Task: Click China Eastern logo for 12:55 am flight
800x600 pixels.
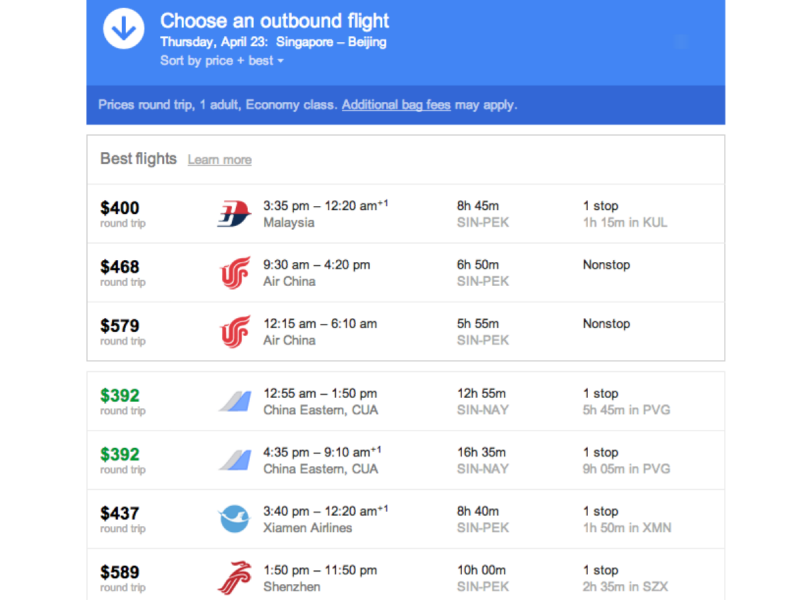Action: 234,401
